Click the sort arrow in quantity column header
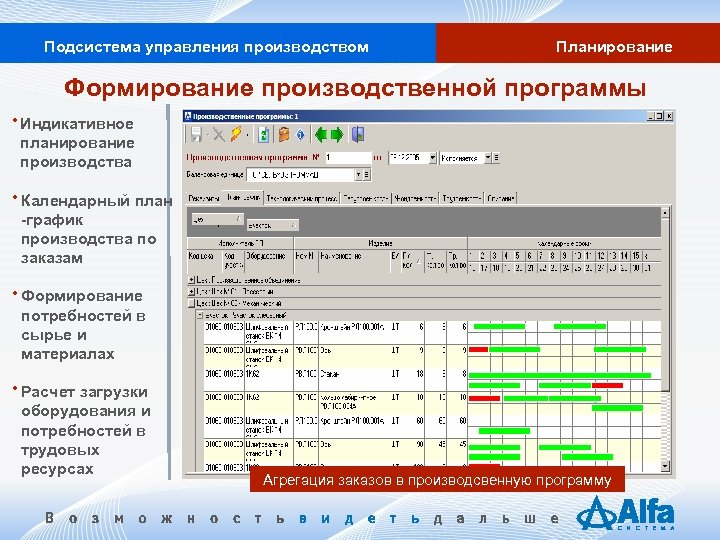 (x=418, y=262)
